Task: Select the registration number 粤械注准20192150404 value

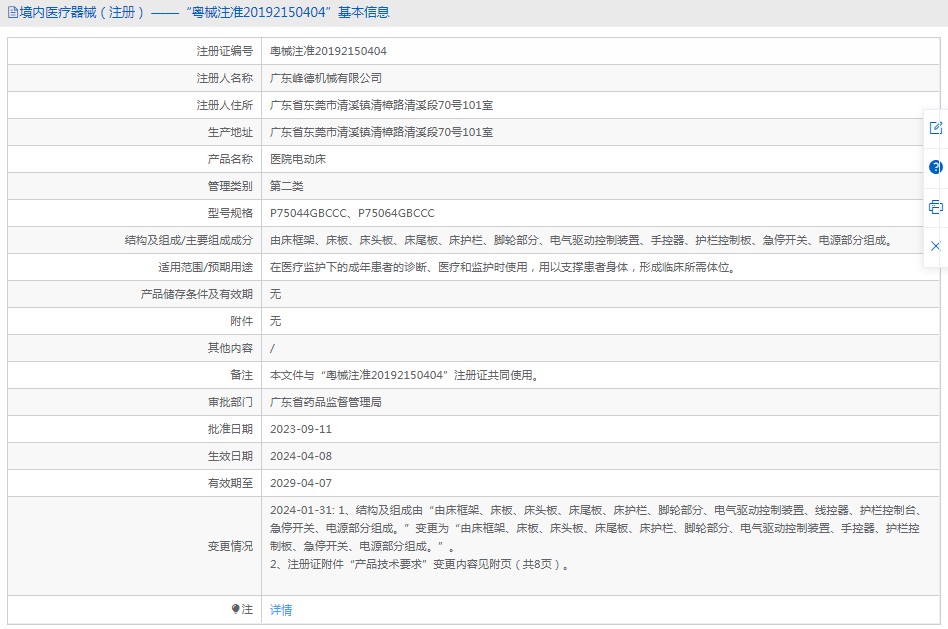Action: 328,51
